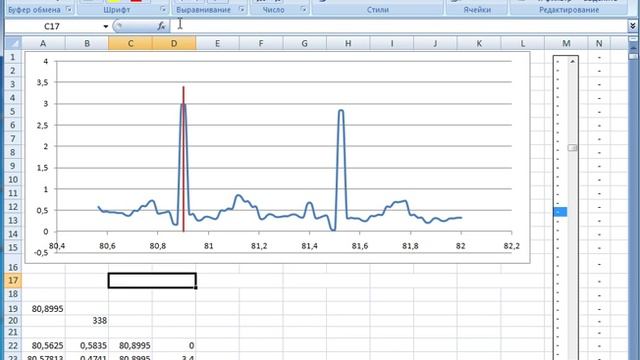Click cell B22 containing 0,5835
Image resolution: width=640 pixels, height=360 pixels.
(x=87, y=345)
